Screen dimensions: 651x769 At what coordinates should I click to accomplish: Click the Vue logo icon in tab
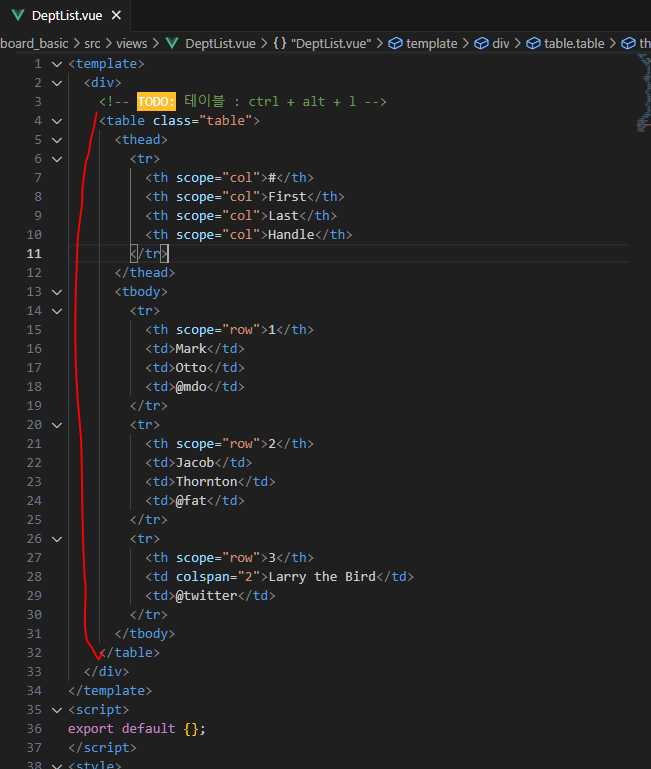coord(18,16)
